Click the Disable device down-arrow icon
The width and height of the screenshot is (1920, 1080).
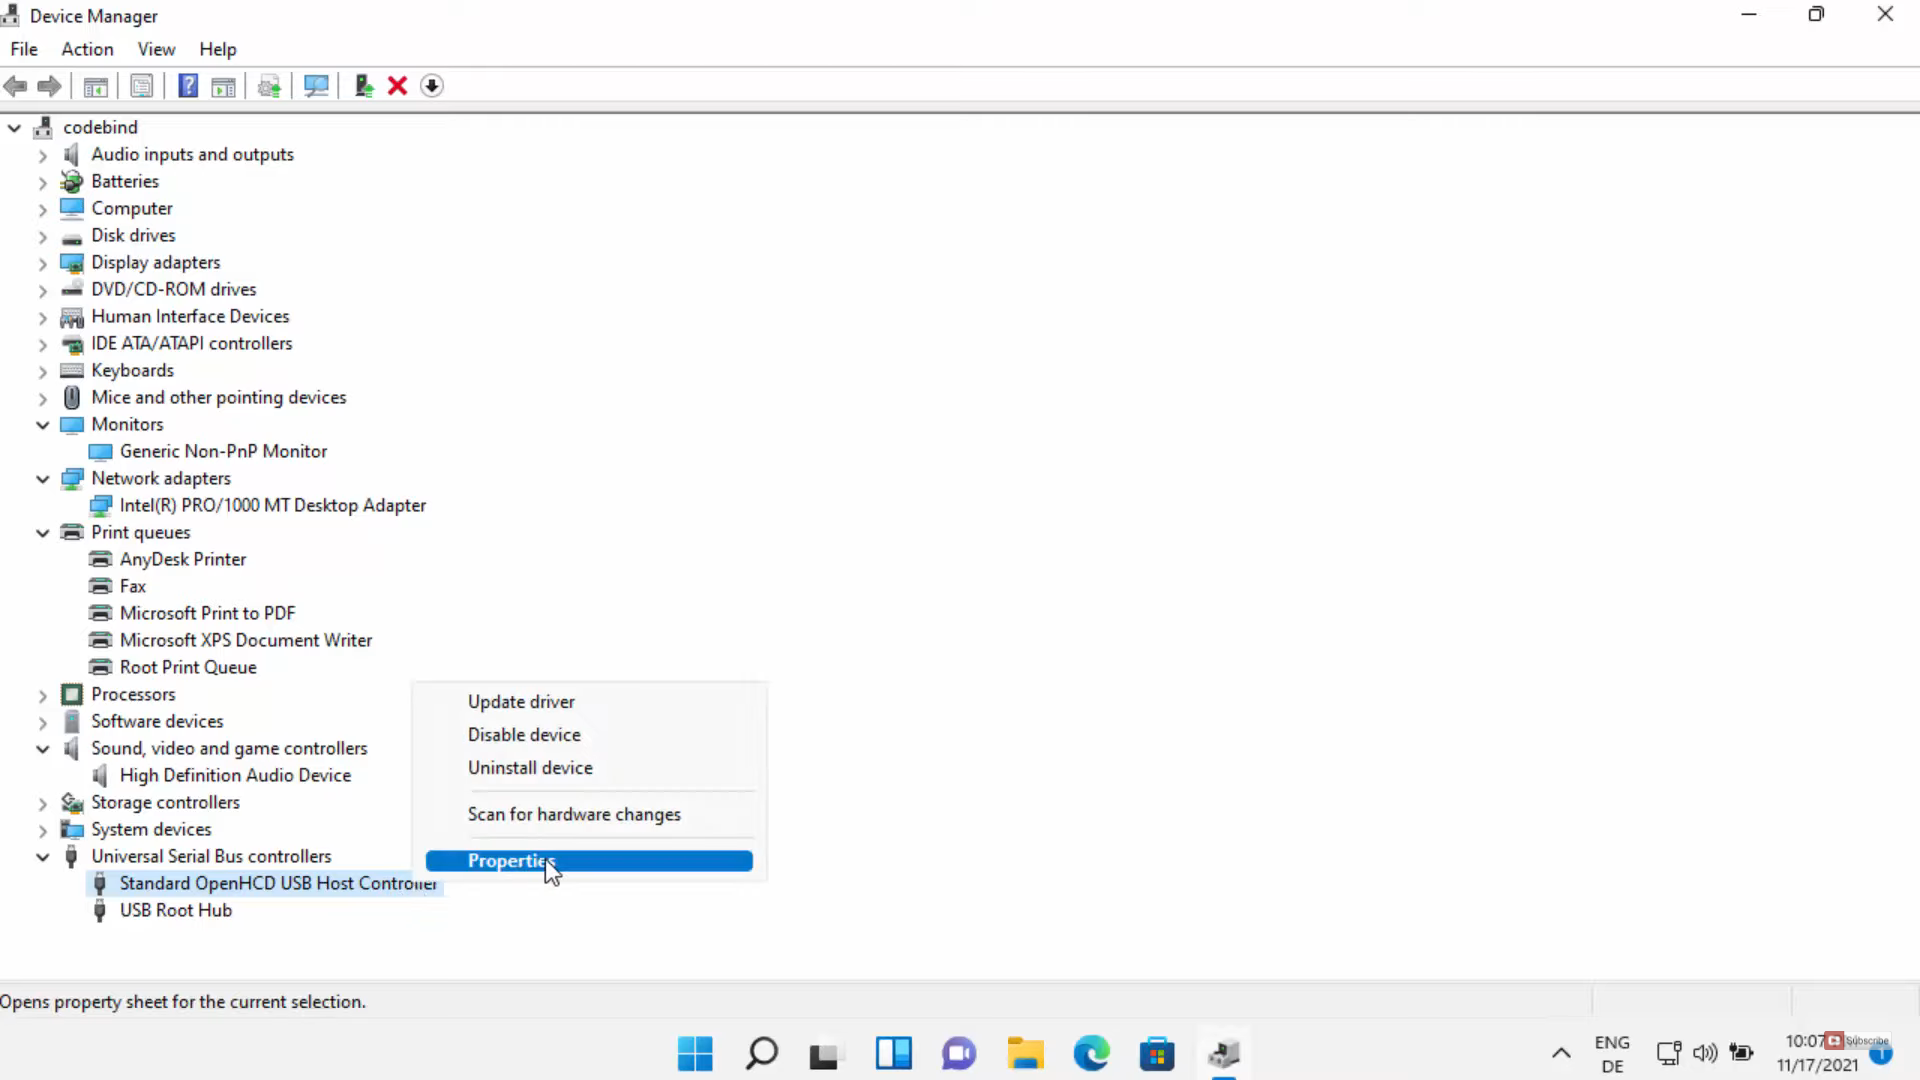[x=431, y=86]
